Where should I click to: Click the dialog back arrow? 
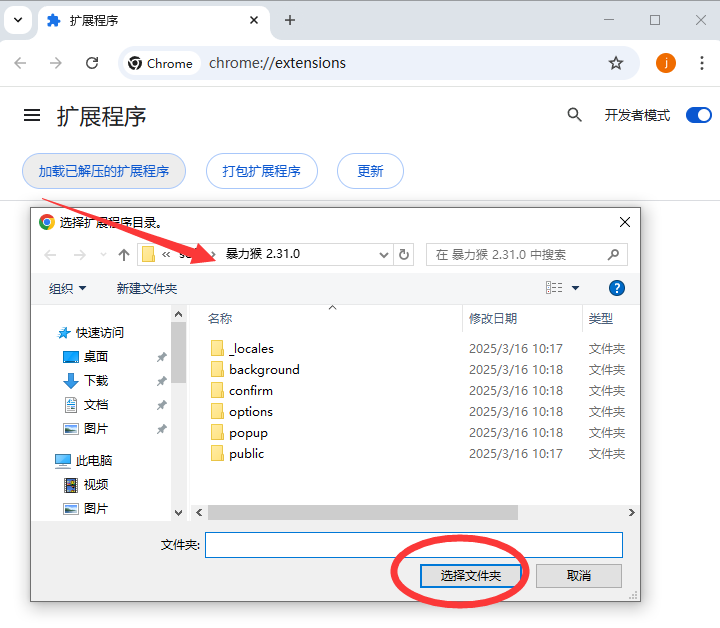click(50, 254)
